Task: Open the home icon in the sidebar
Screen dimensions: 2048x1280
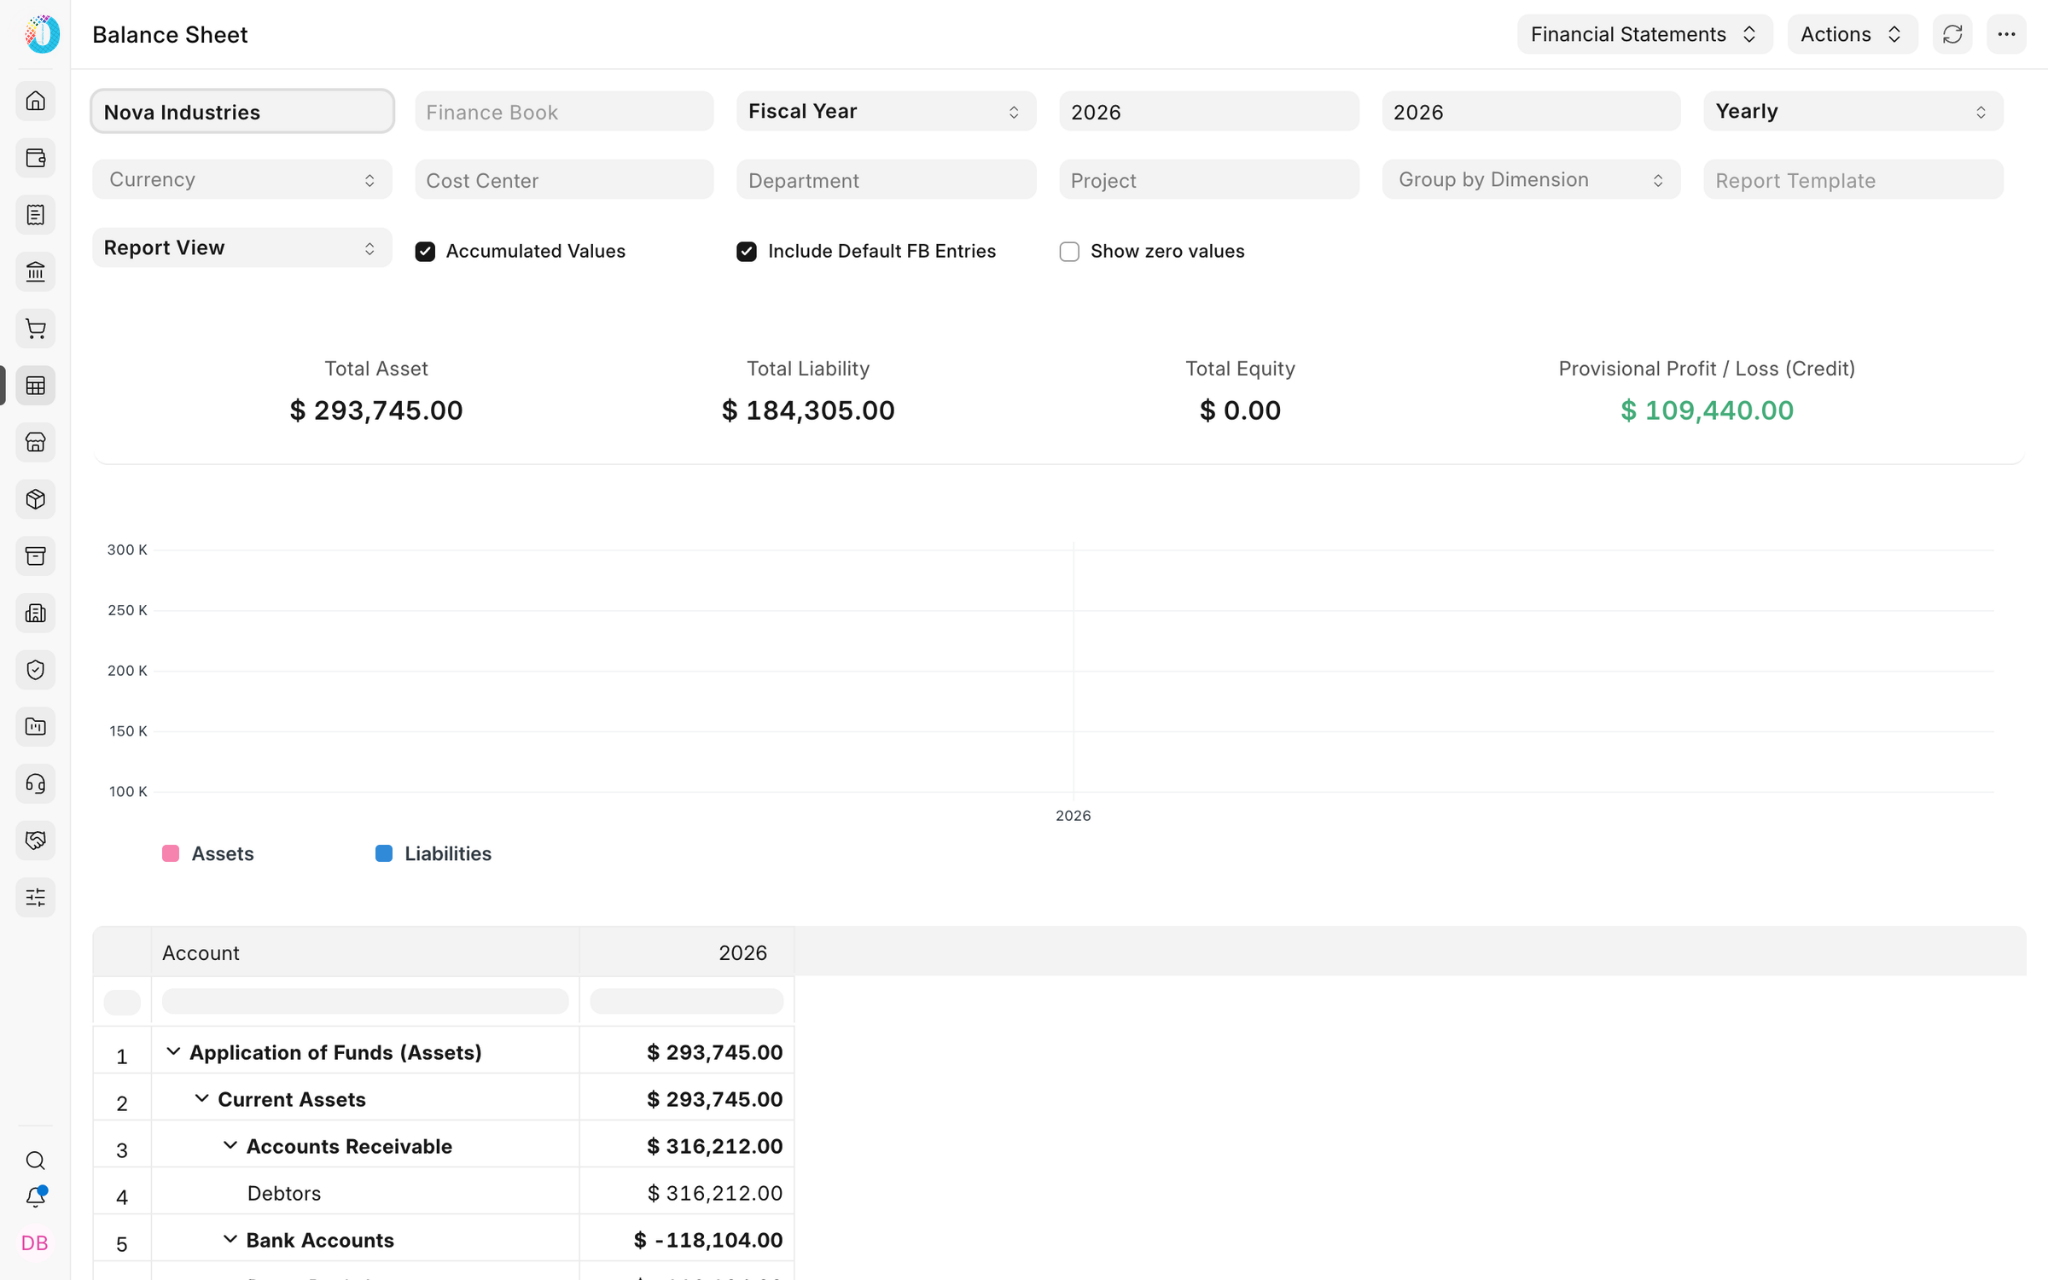Action: (35, 101)
